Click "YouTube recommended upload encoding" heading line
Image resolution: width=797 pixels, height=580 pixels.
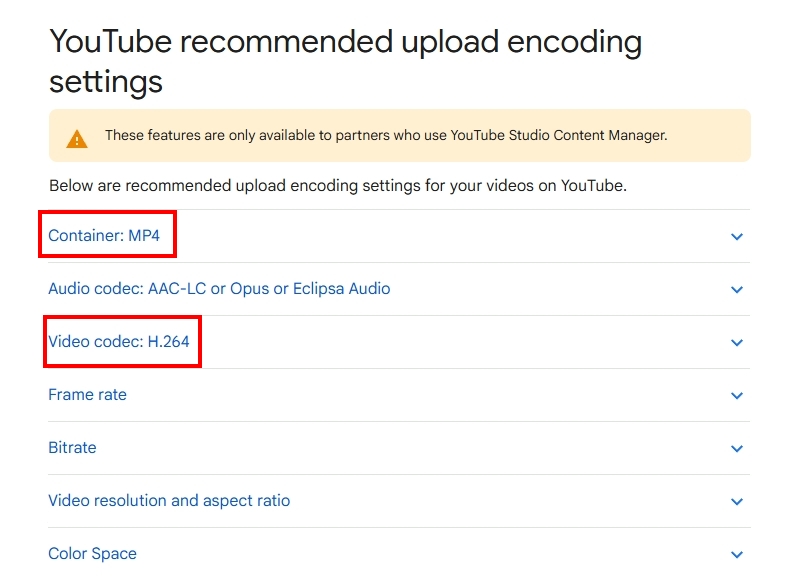(x=345, y=42)
